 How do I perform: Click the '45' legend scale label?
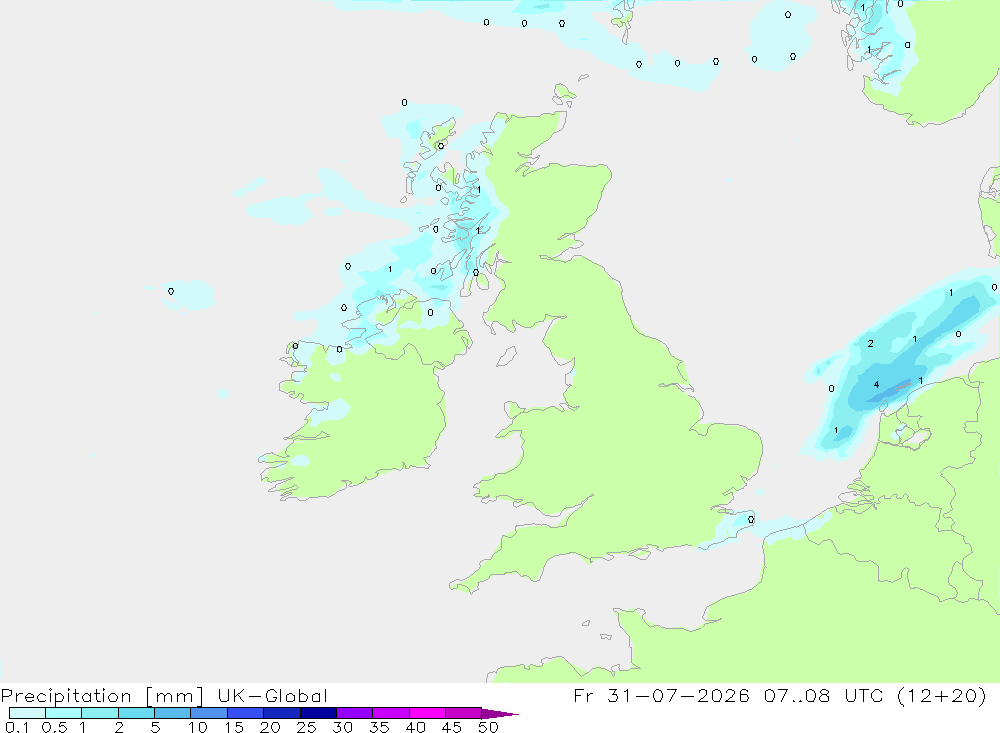pyautogui.click(x=452, y=727)
